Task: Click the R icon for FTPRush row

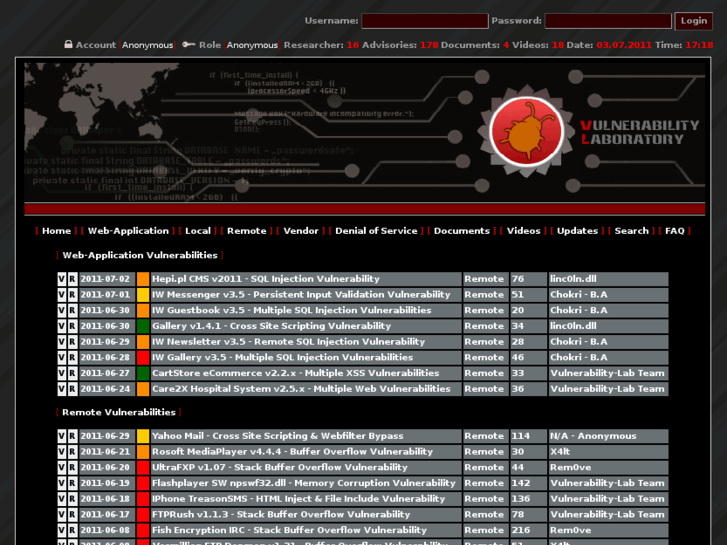Action: [72, 515]
